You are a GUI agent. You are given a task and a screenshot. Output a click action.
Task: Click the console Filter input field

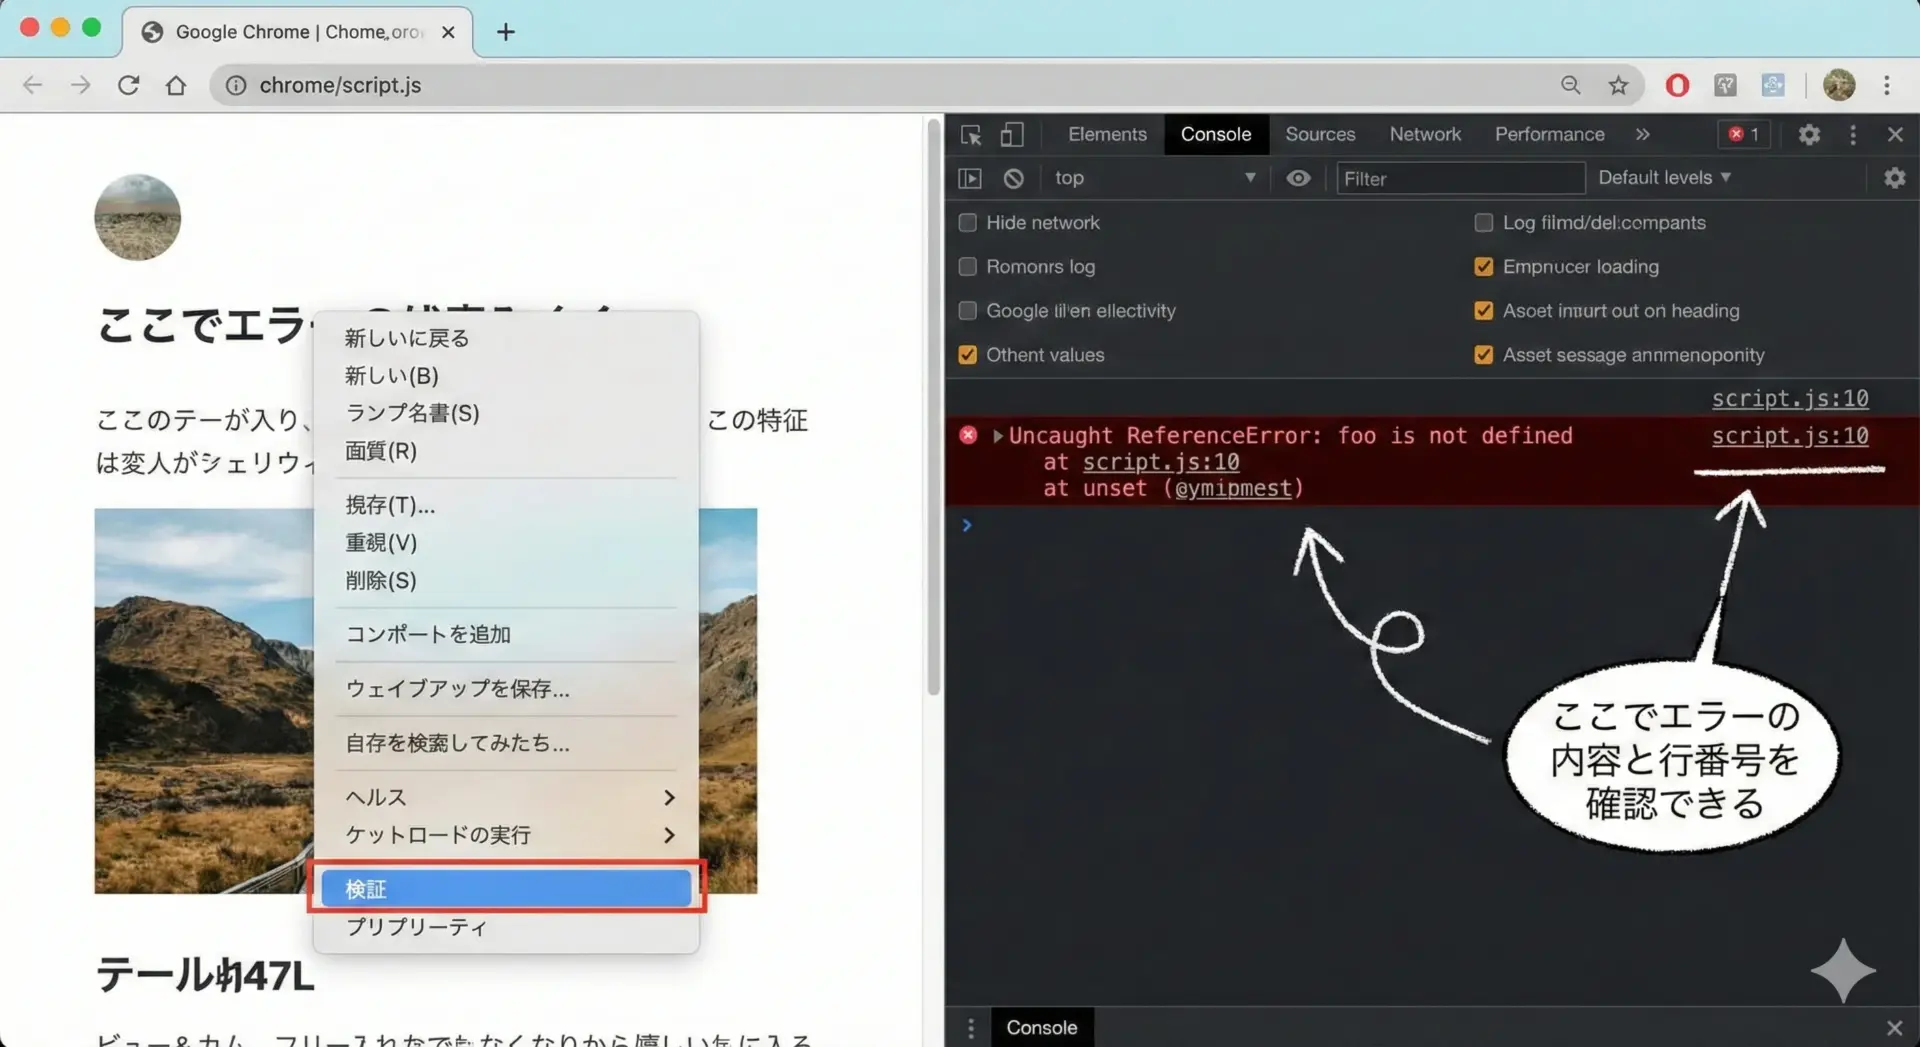pos(1460,178)
